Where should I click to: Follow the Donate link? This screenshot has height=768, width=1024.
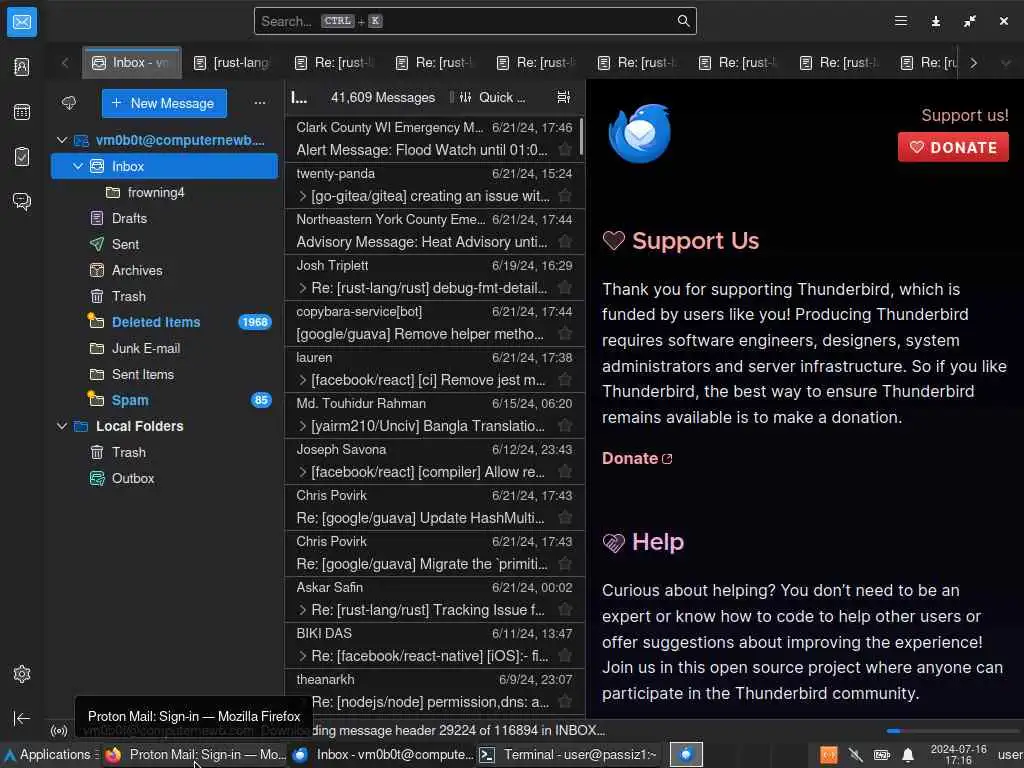click(637, 458)
